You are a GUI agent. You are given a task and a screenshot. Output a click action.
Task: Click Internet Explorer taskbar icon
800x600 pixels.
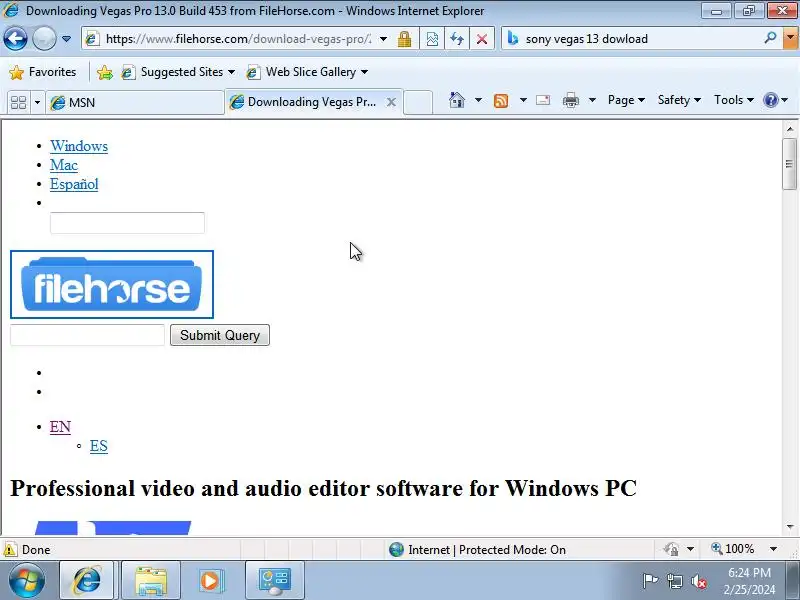[x=88, y=580]
